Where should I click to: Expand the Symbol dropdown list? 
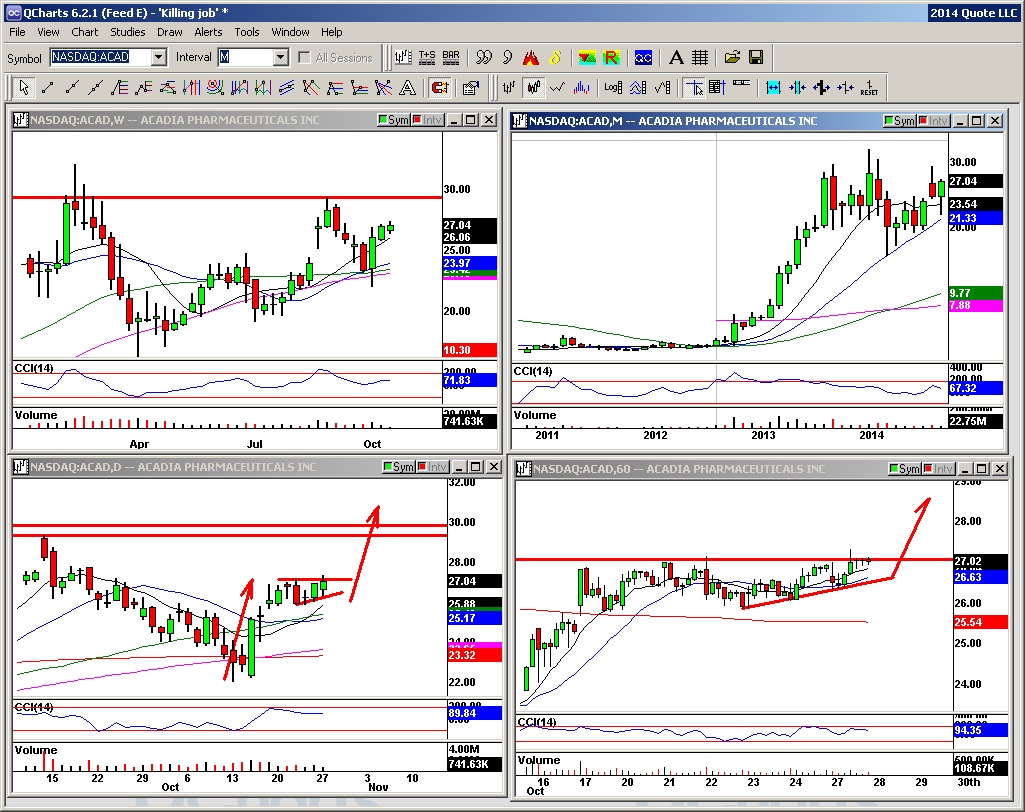tap(159, 58)
